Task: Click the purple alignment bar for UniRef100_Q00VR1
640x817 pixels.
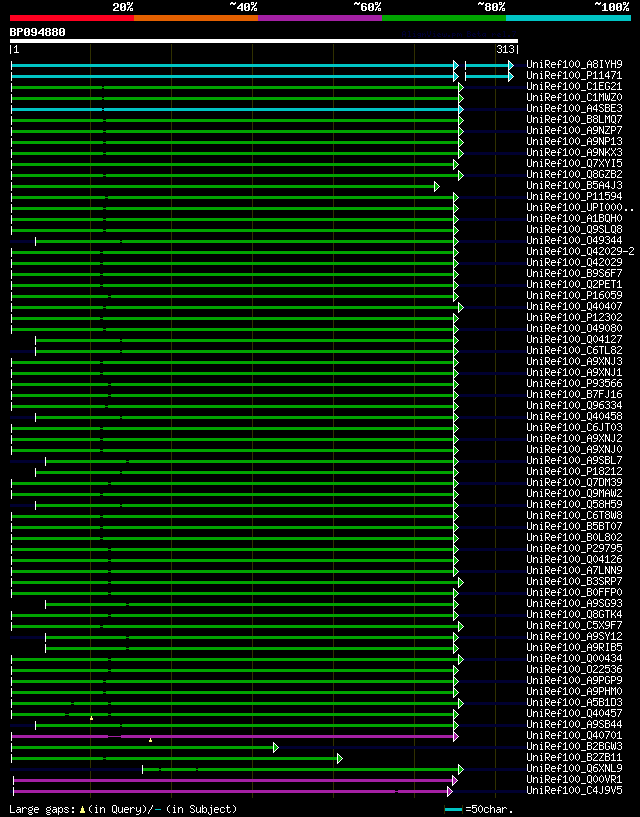Action: click(x=233, y=781)
